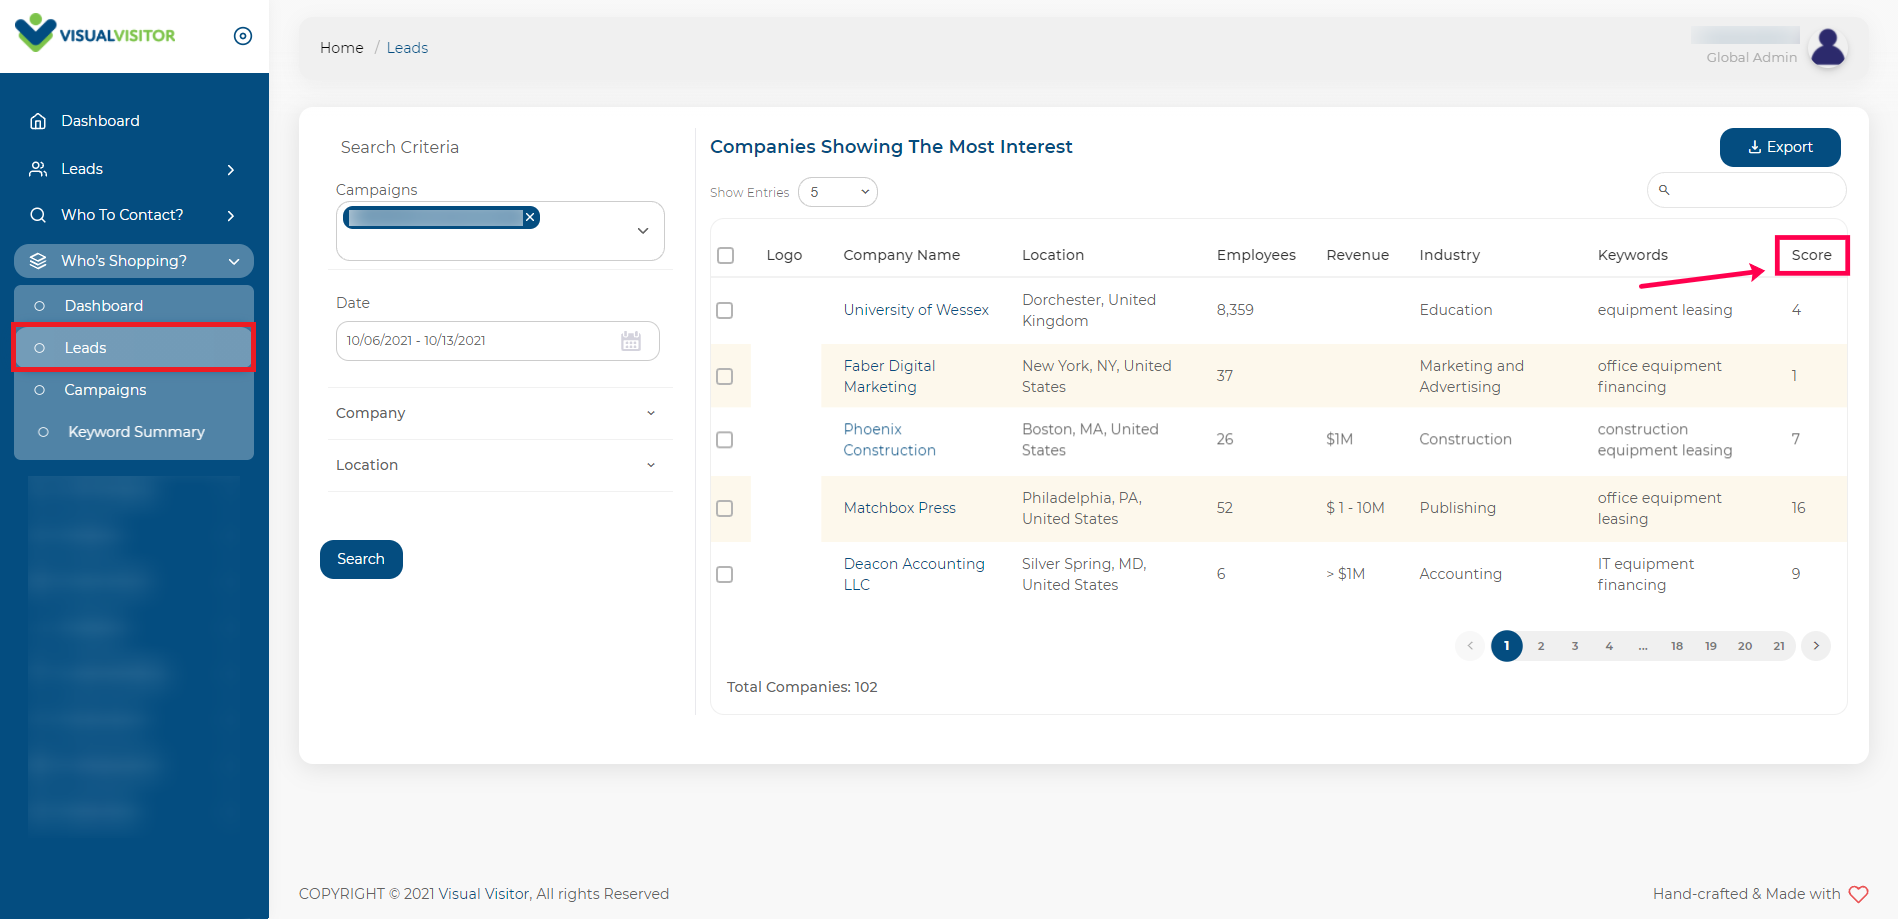The image size is (1898, 919).
Task: Click the Search button
Action: point(361,559)
